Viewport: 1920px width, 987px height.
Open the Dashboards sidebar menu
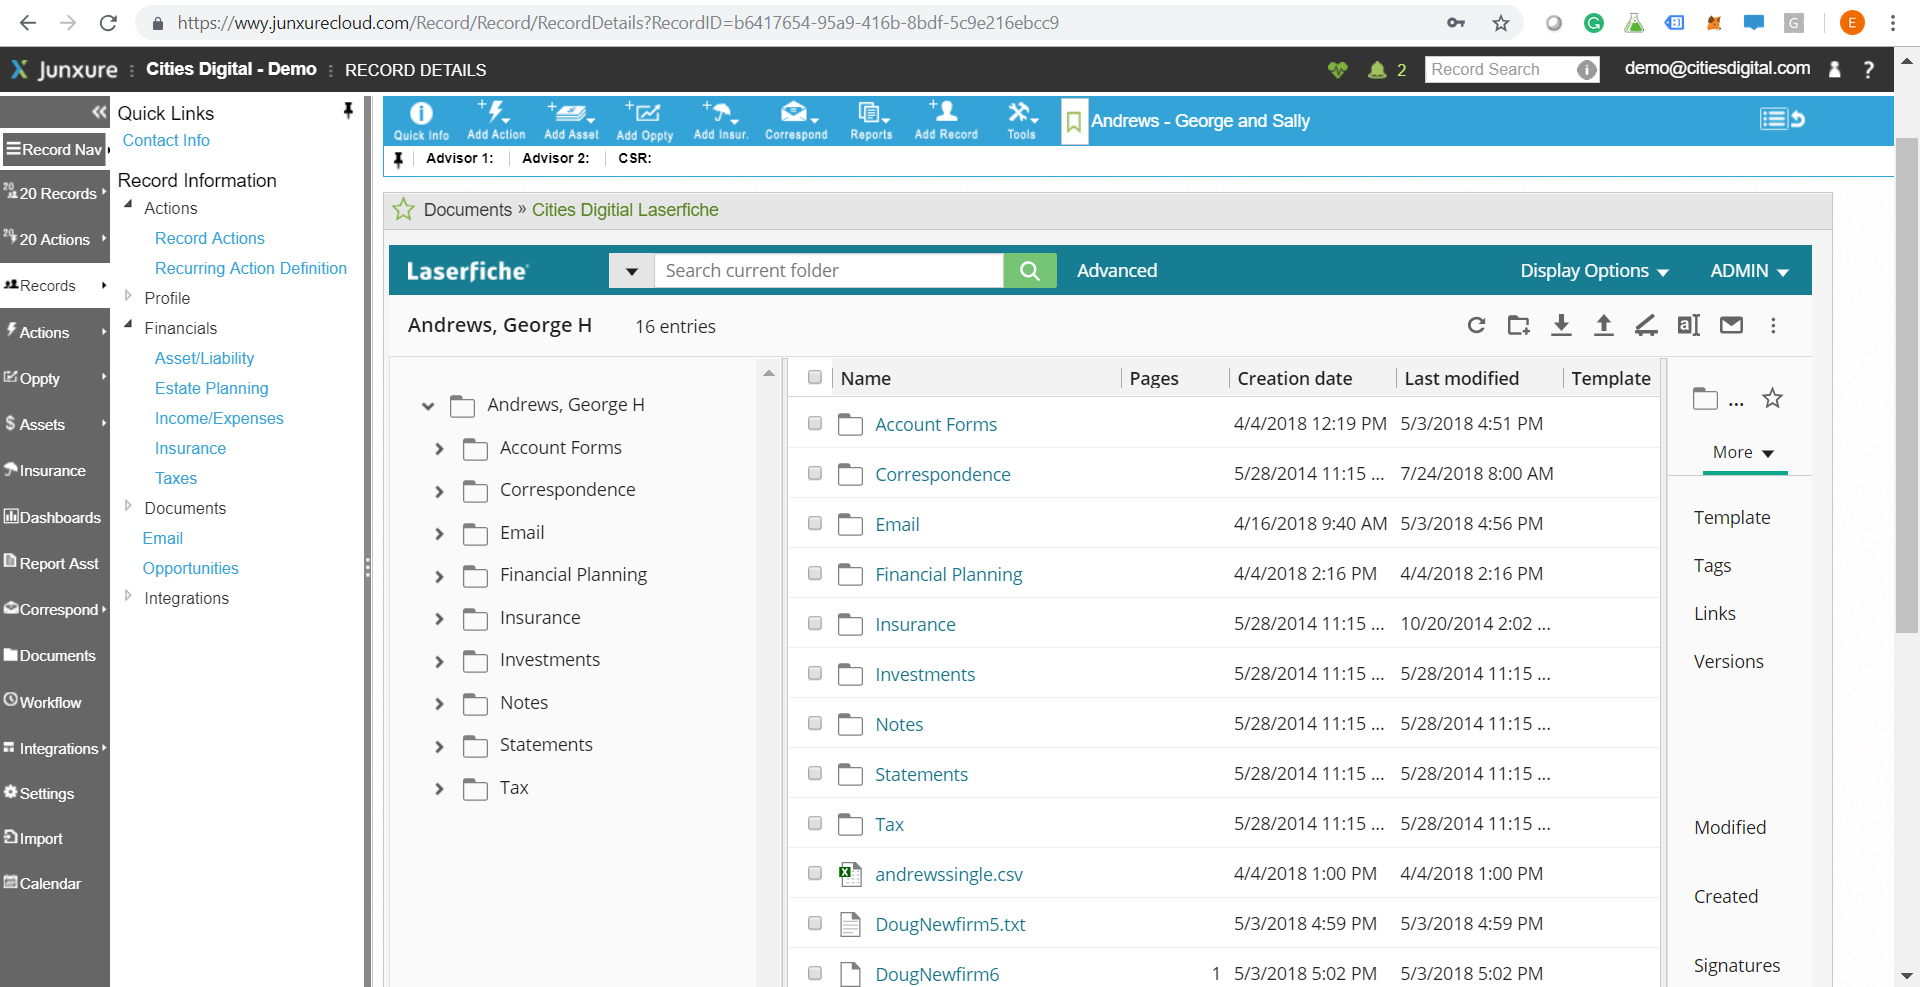pyautogui.click(x=53, y=517)
